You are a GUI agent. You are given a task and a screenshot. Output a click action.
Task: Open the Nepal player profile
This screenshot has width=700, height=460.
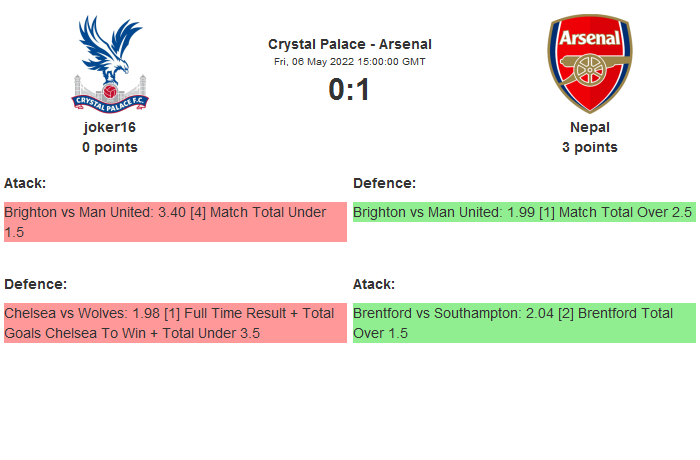pyautogui.click(x=590, y=127)
